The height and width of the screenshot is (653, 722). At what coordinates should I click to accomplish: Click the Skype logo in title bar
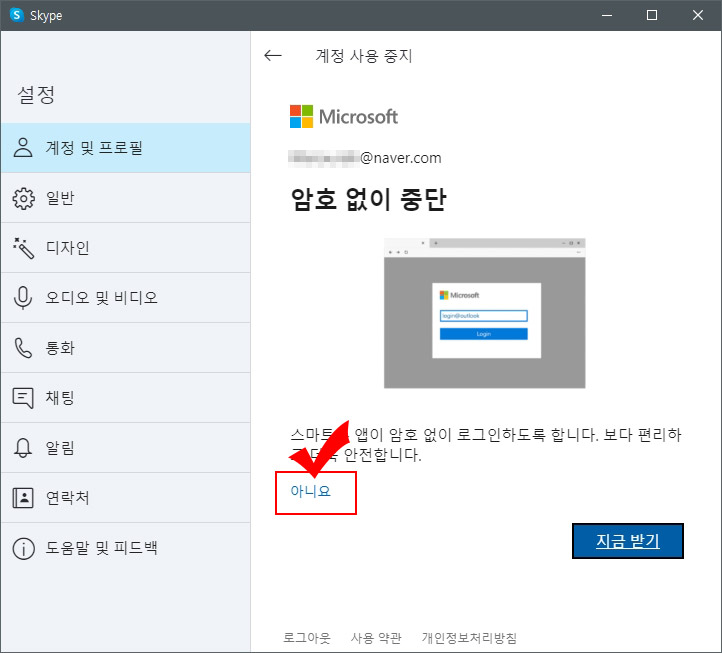tap(17, 15)
